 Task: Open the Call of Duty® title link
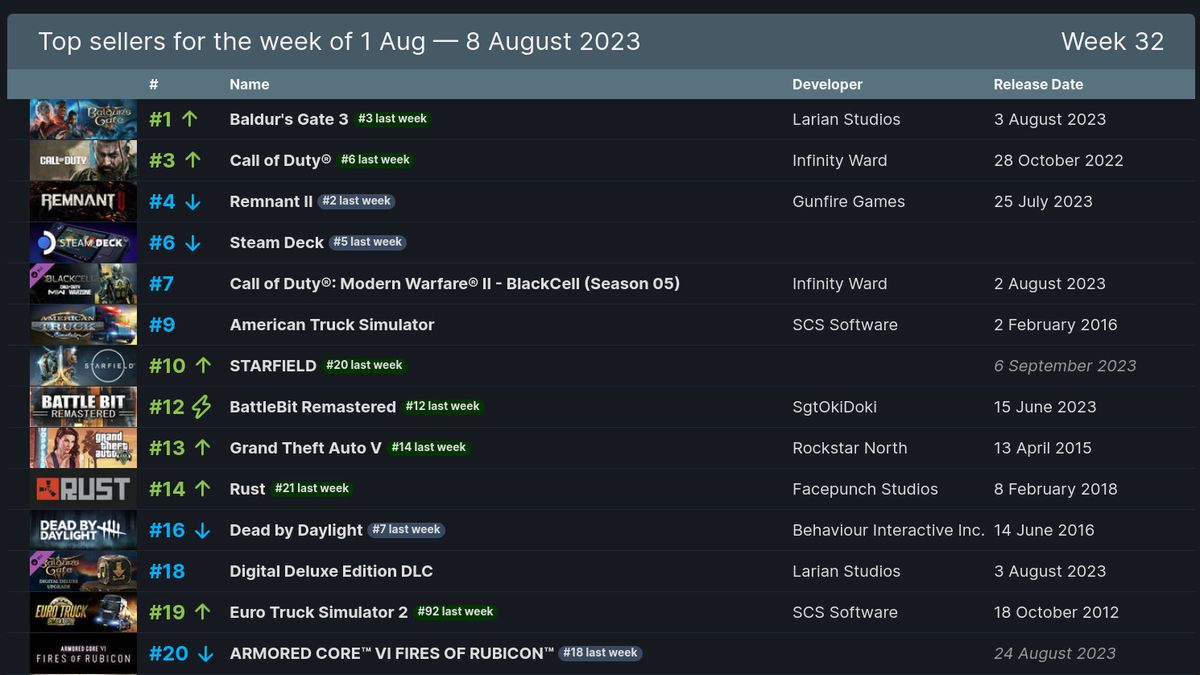(x=281, y=160)
